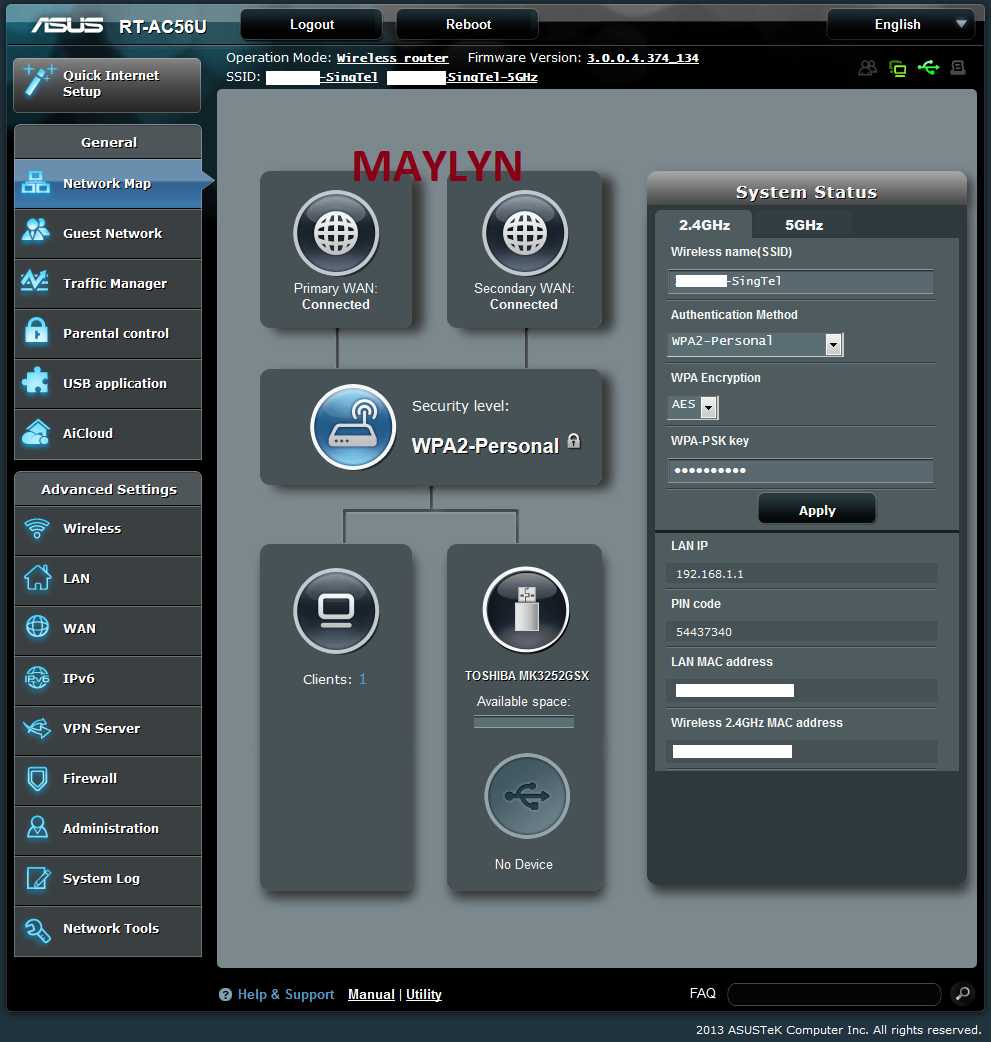Click the Secondary WAN globe icon
Screen dimensions: 991x1042
click(x=524, y=234)
